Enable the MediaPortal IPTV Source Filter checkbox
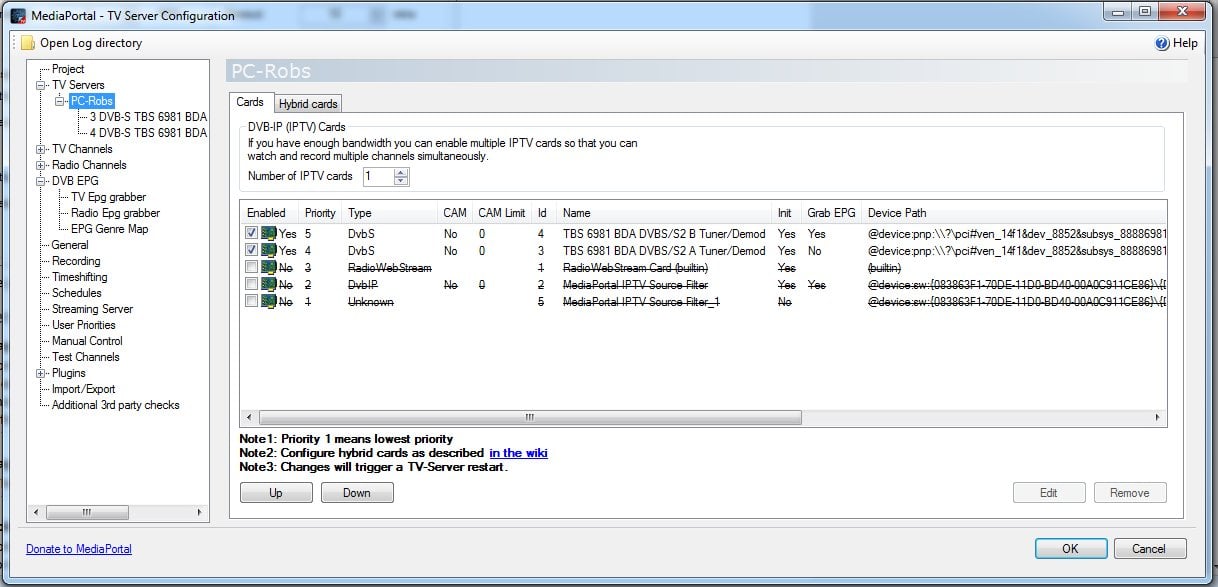This screenshot has width=1218, height=587. [x=251, y=284]
